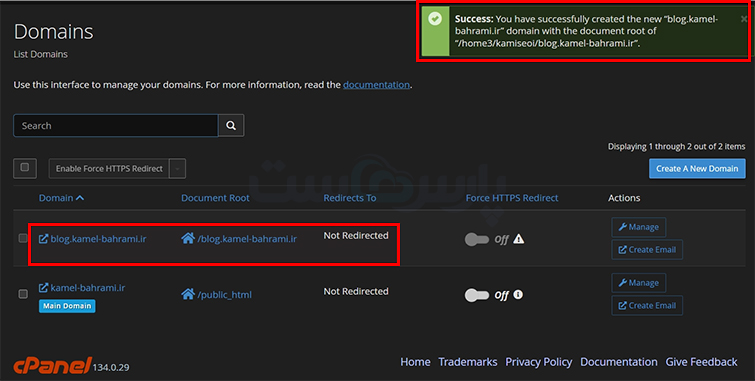Toggle Force HTTPS Redirect for kamel-bahrami.ir

(x=477, y=295)
